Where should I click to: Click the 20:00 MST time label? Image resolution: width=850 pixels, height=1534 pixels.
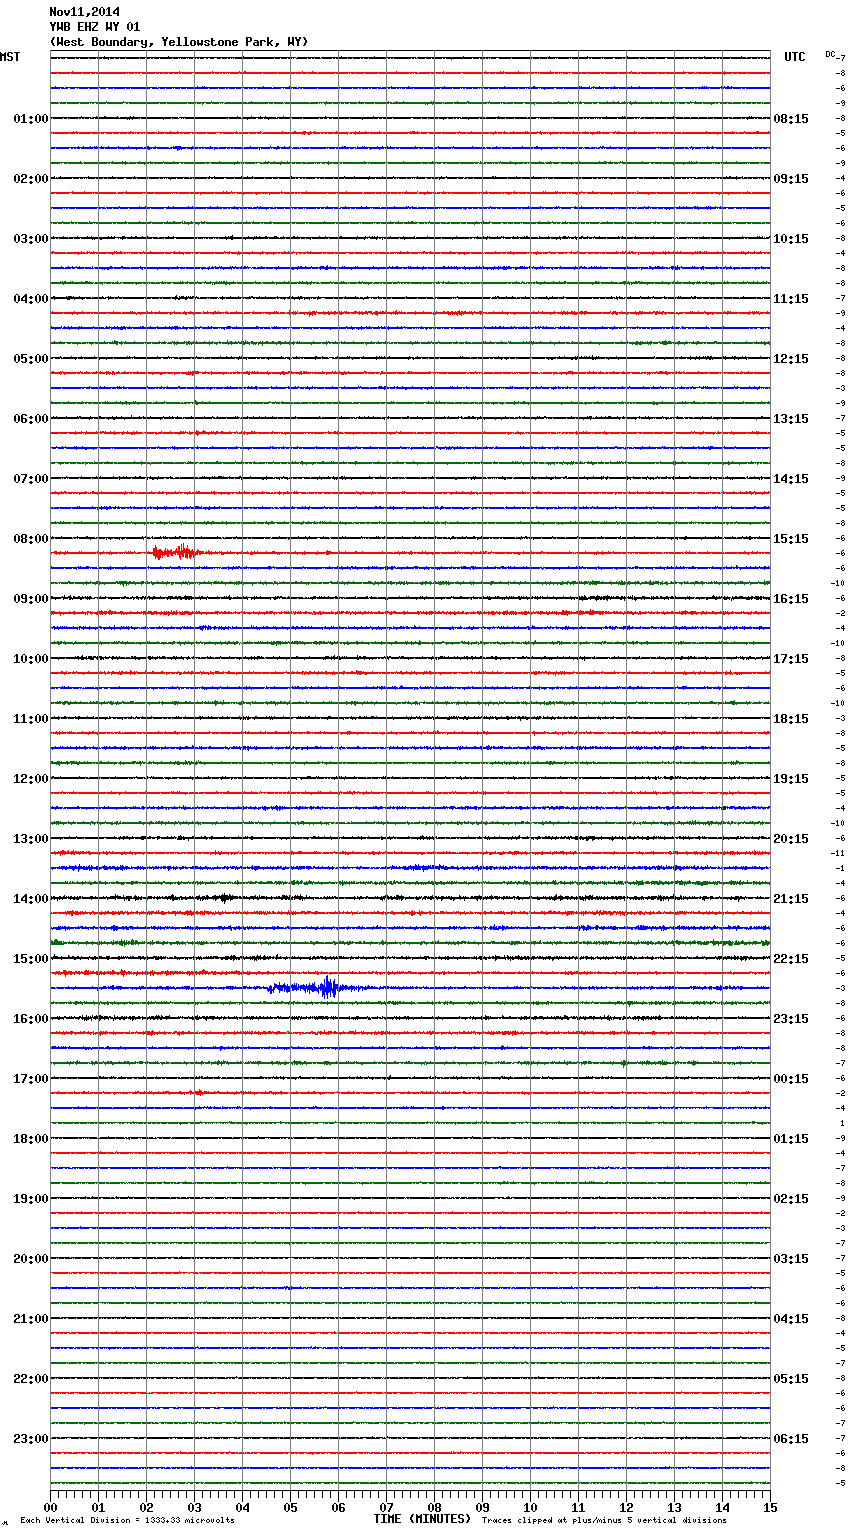tap(31, 1259)
